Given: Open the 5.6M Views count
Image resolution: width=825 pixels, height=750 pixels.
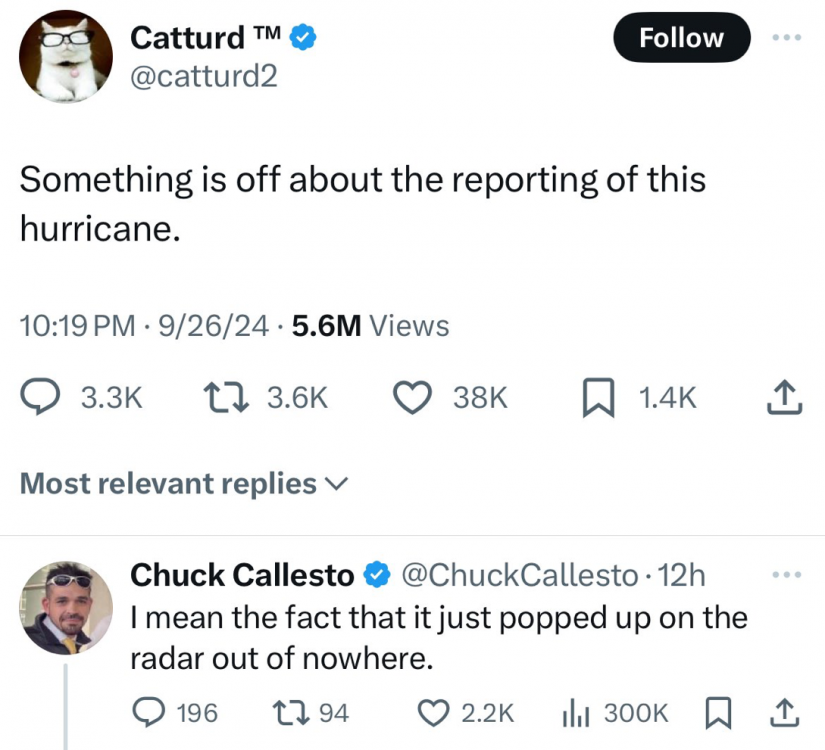Looking at the screenshot, I should pyautogui.click(x=371, y=326).
